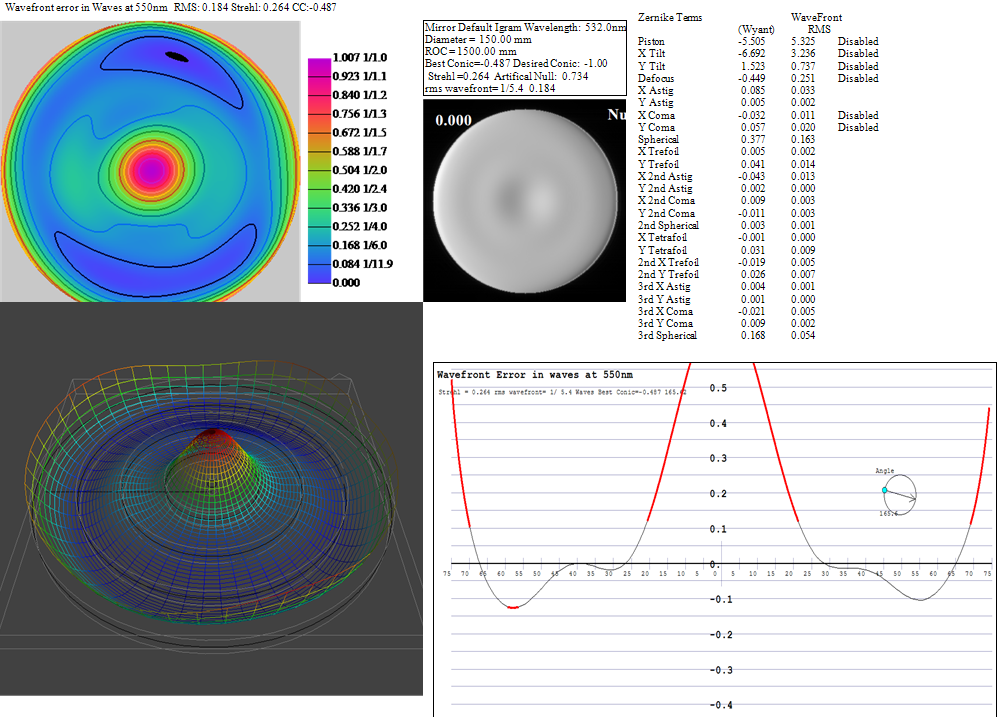Click the "Angle" label above the dial
Viewport: 999px width, 717px height.
tap(884, 470)
